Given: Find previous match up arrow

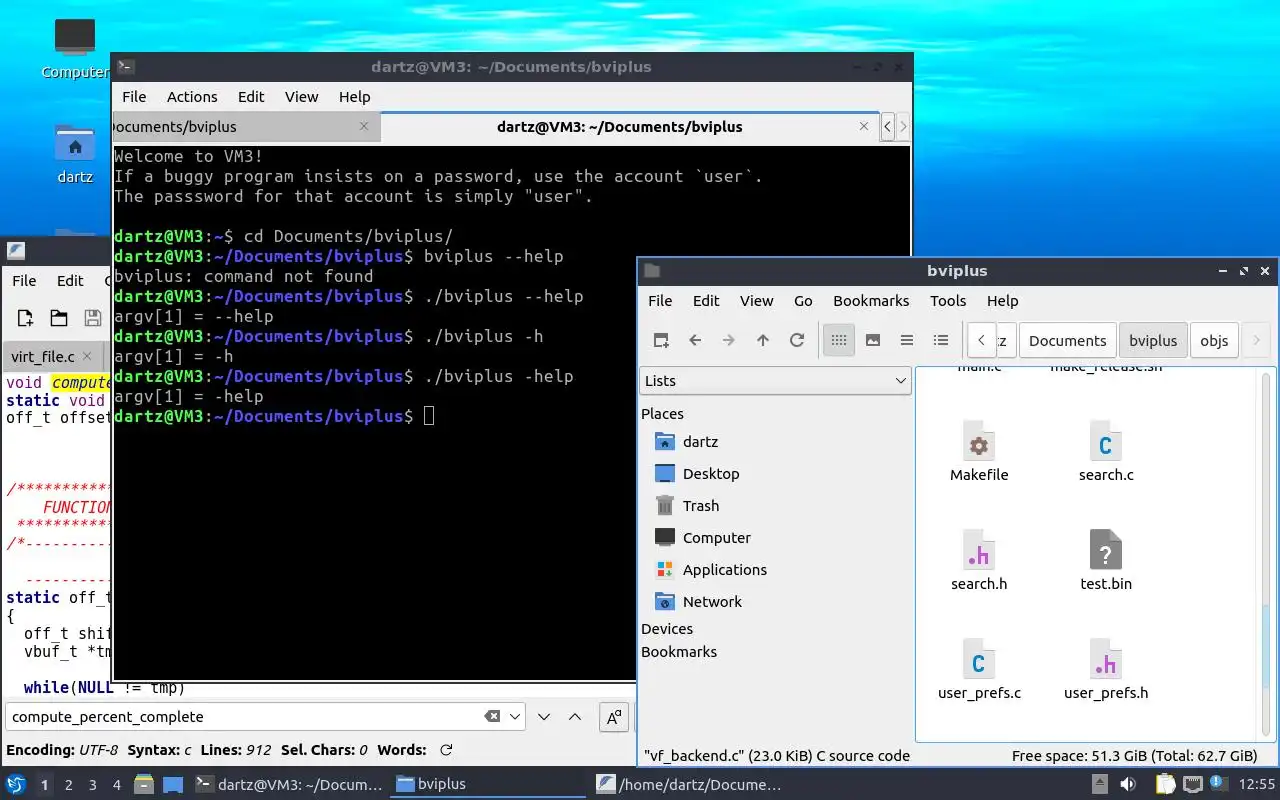Looking at the screenshot, I should tap(575, 716).
